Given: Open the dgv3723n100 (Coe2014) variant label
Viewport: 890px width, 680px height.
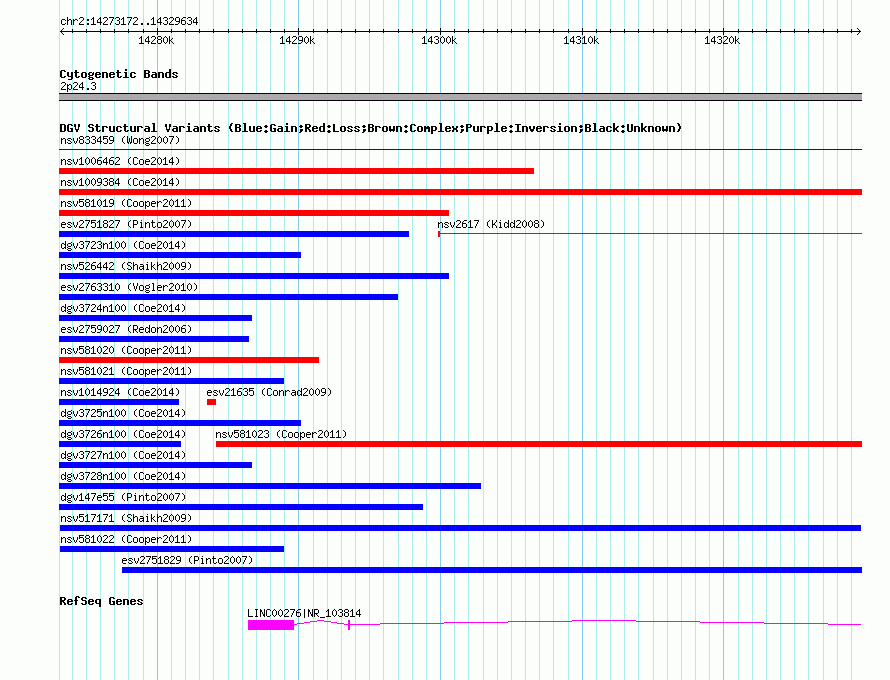Looking at the screenshot, I should point(123,245).
